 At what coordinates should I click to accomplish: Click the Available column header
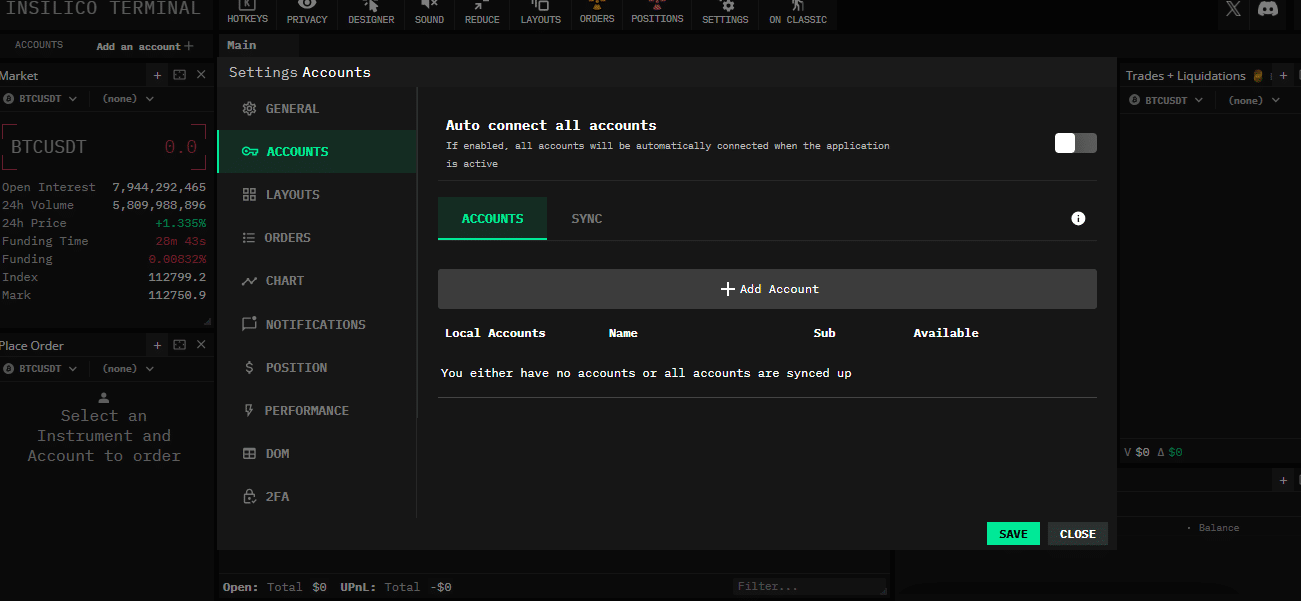coord(946,333)
